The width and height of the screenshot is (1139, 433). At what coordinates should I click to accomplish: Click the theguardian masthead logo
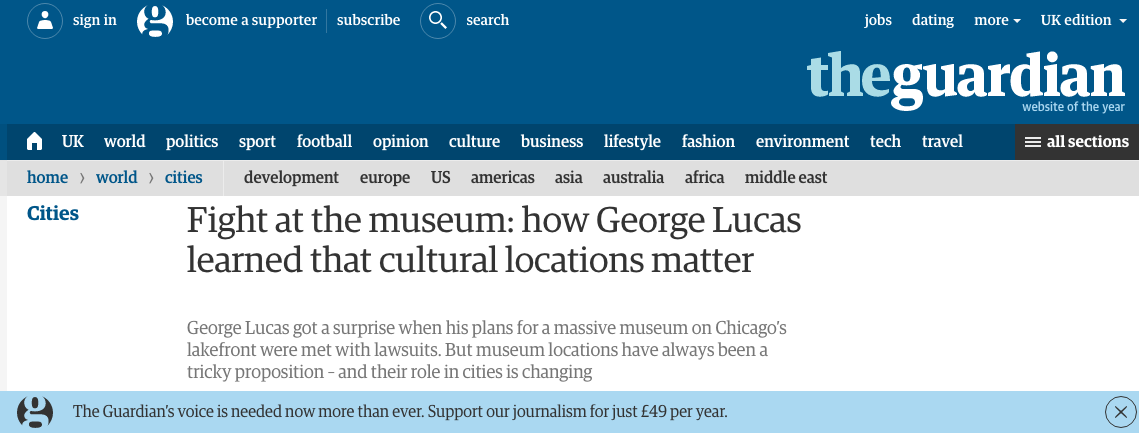[965, 81]
